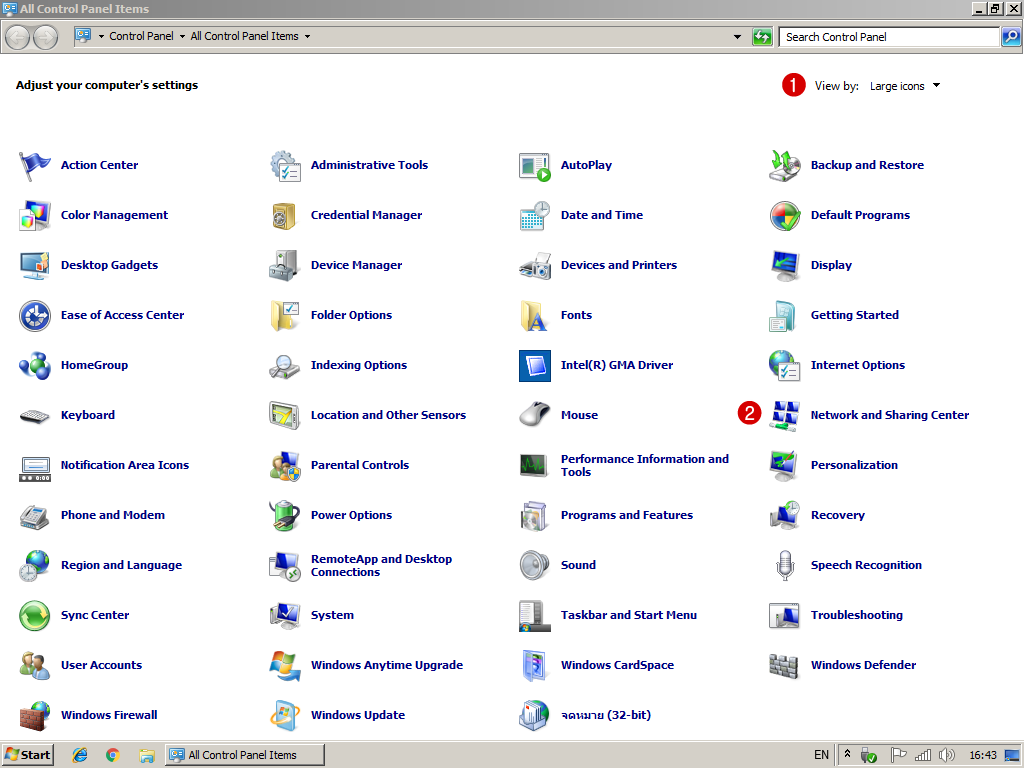Click the Speech Recognition microphone icon
Image resolution: width=1024 pixels, height=768 pixels.
click(785, 566)
